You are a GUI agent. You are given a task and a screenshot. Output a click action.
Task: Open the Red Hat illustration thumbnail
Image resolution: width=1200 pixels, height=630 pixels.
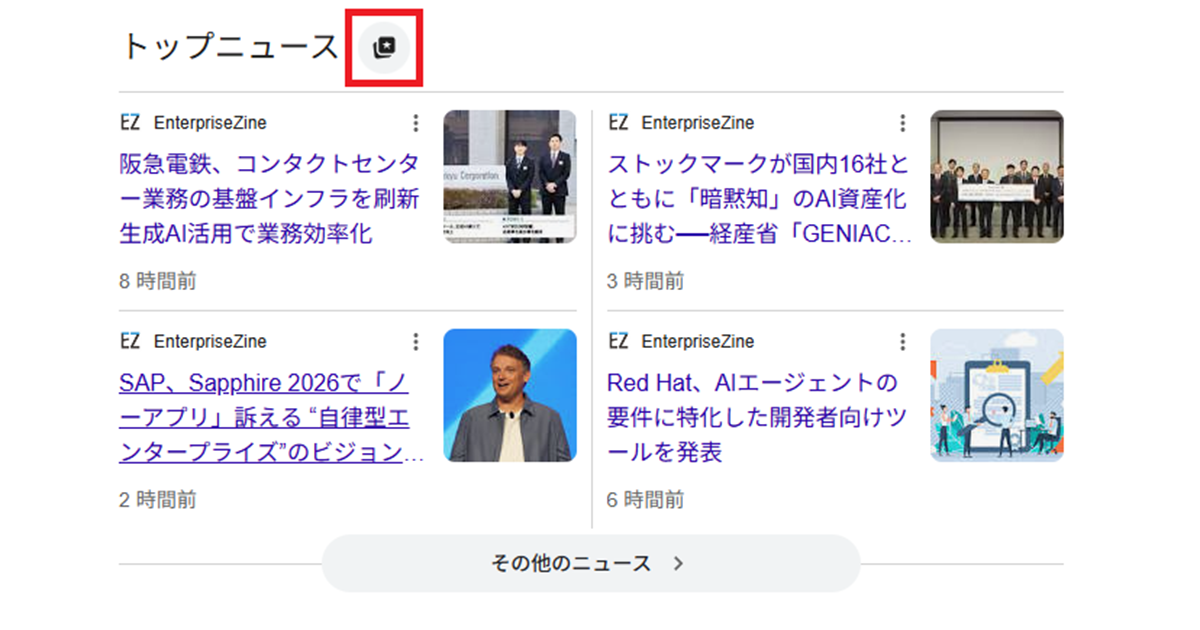pos(997,395)
